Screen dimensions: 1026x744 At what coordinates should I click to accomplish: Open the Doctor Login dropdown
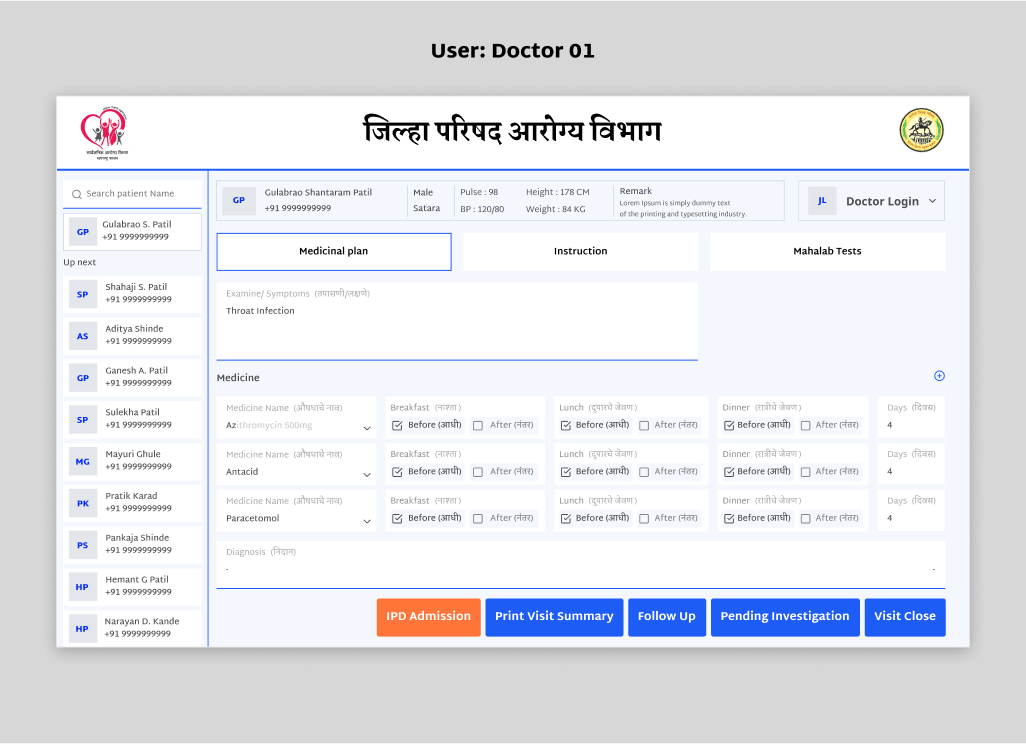click(x=932, y=201)
